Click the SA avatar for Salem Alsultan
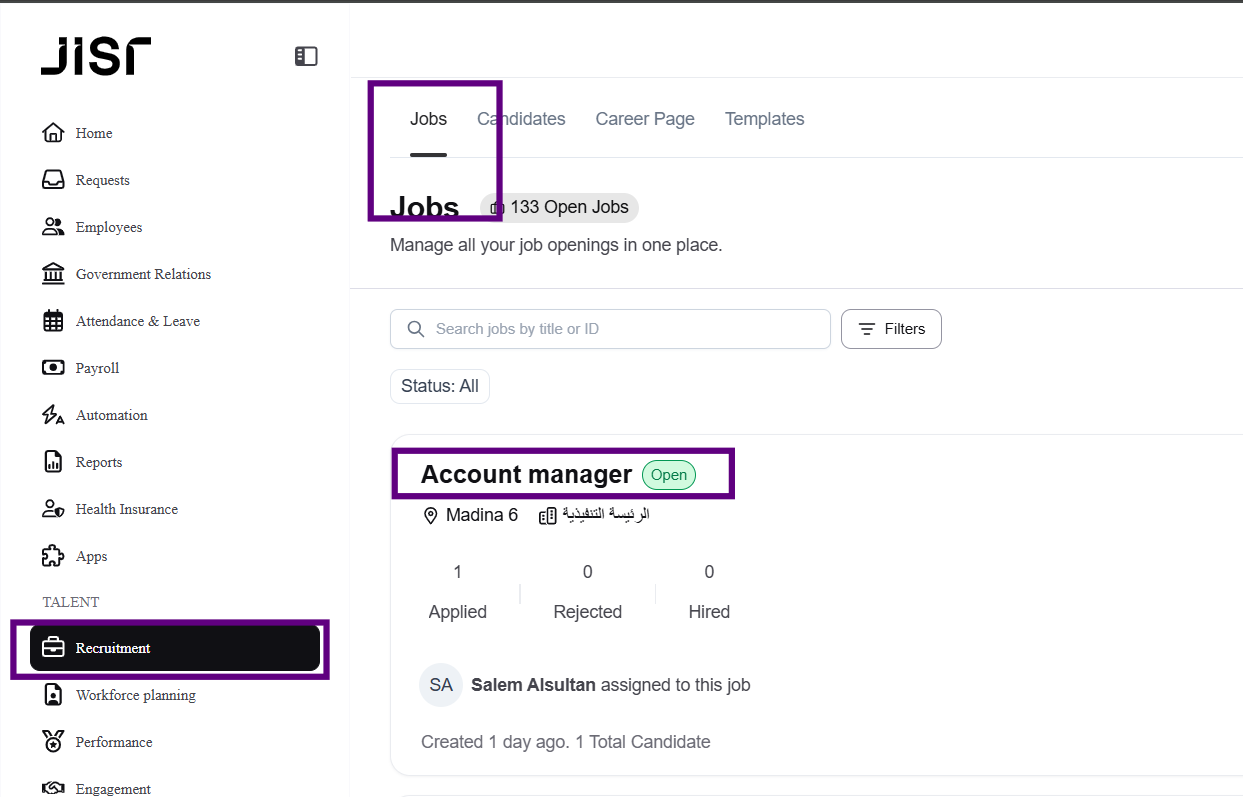This screenshot has height=797, width=1243. [441, 685]
